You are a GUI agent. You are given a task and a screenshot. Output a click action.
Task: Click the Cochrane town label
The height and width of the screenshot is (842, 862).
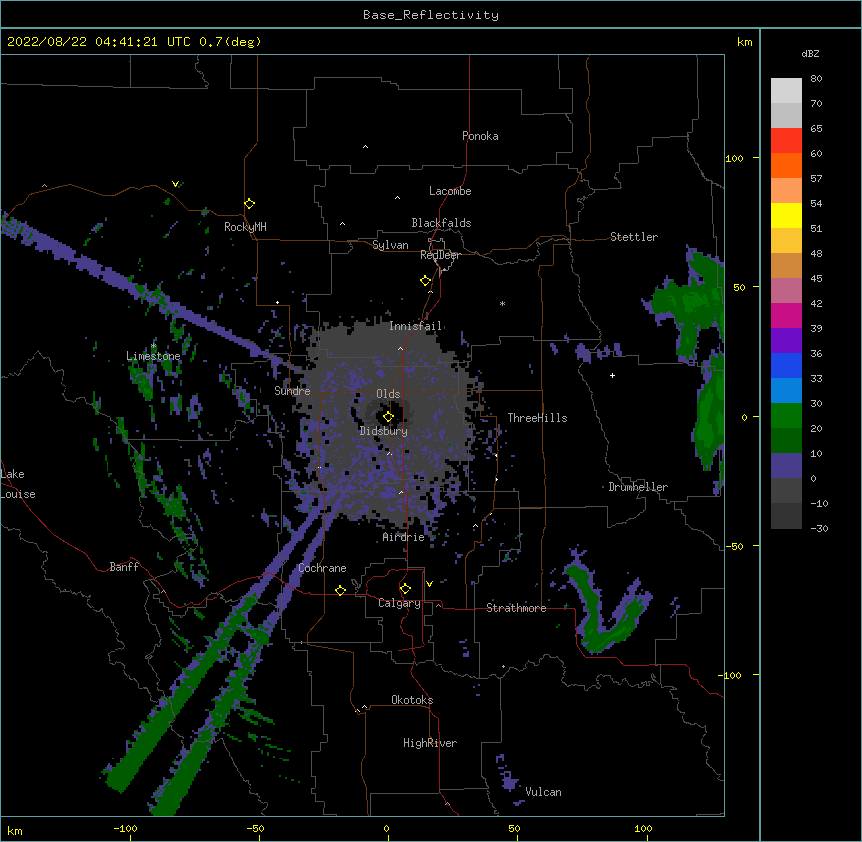[322, 568]
